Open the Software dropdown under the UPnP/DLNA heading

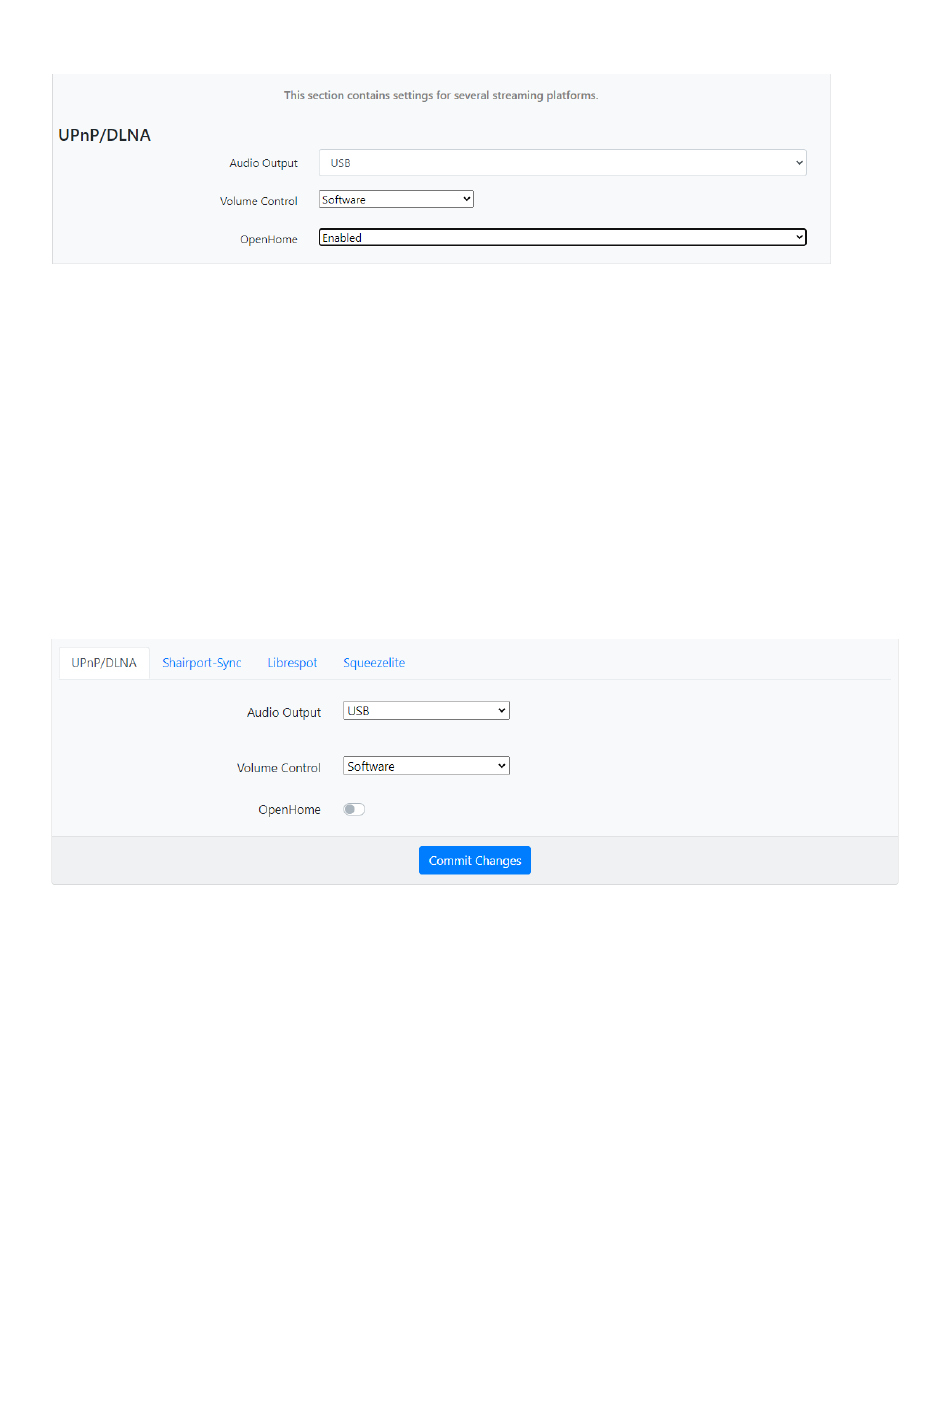396,200
